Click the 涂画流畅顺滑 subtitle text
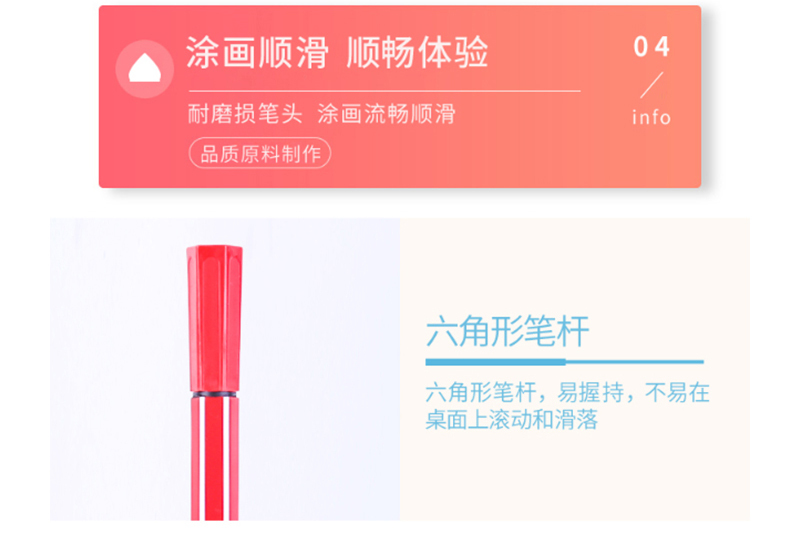800x534 pixels. click(386, 114)
